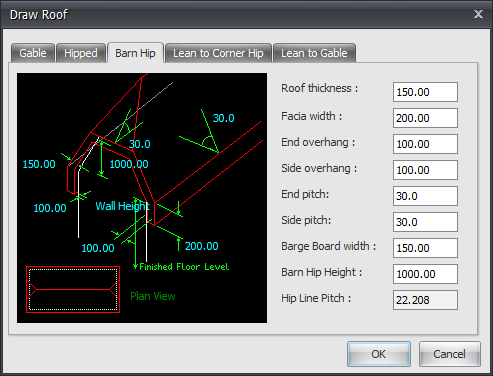Open the Lean to Corner Hip tab
This screenshot has width=493, height=376.
coord(218,53)
